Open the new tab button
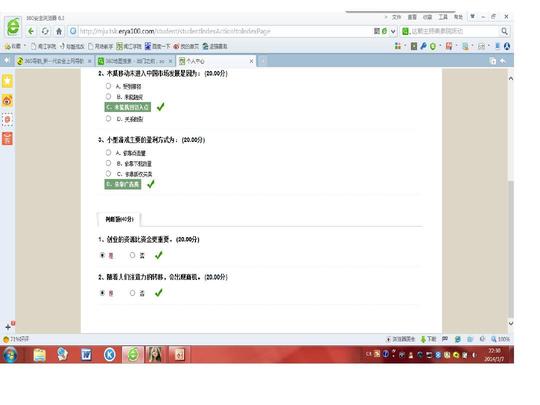 pos(263,61)
